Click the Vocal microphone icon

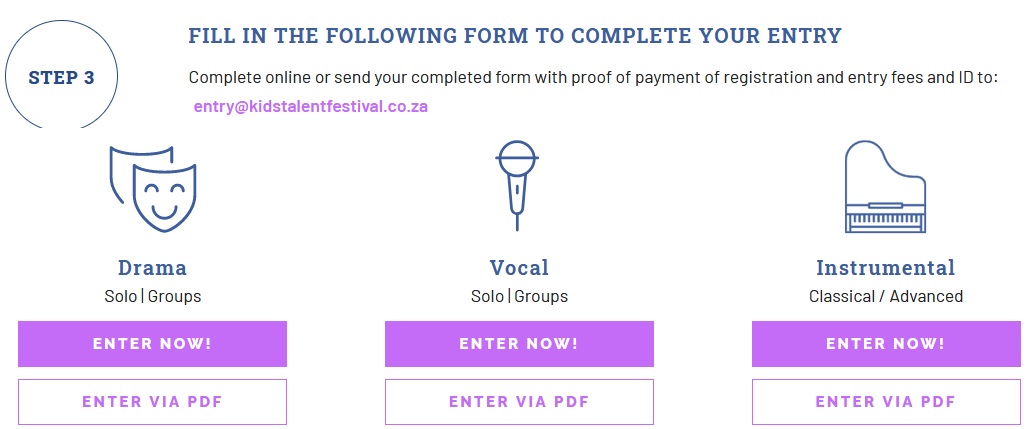click(518, 186)
